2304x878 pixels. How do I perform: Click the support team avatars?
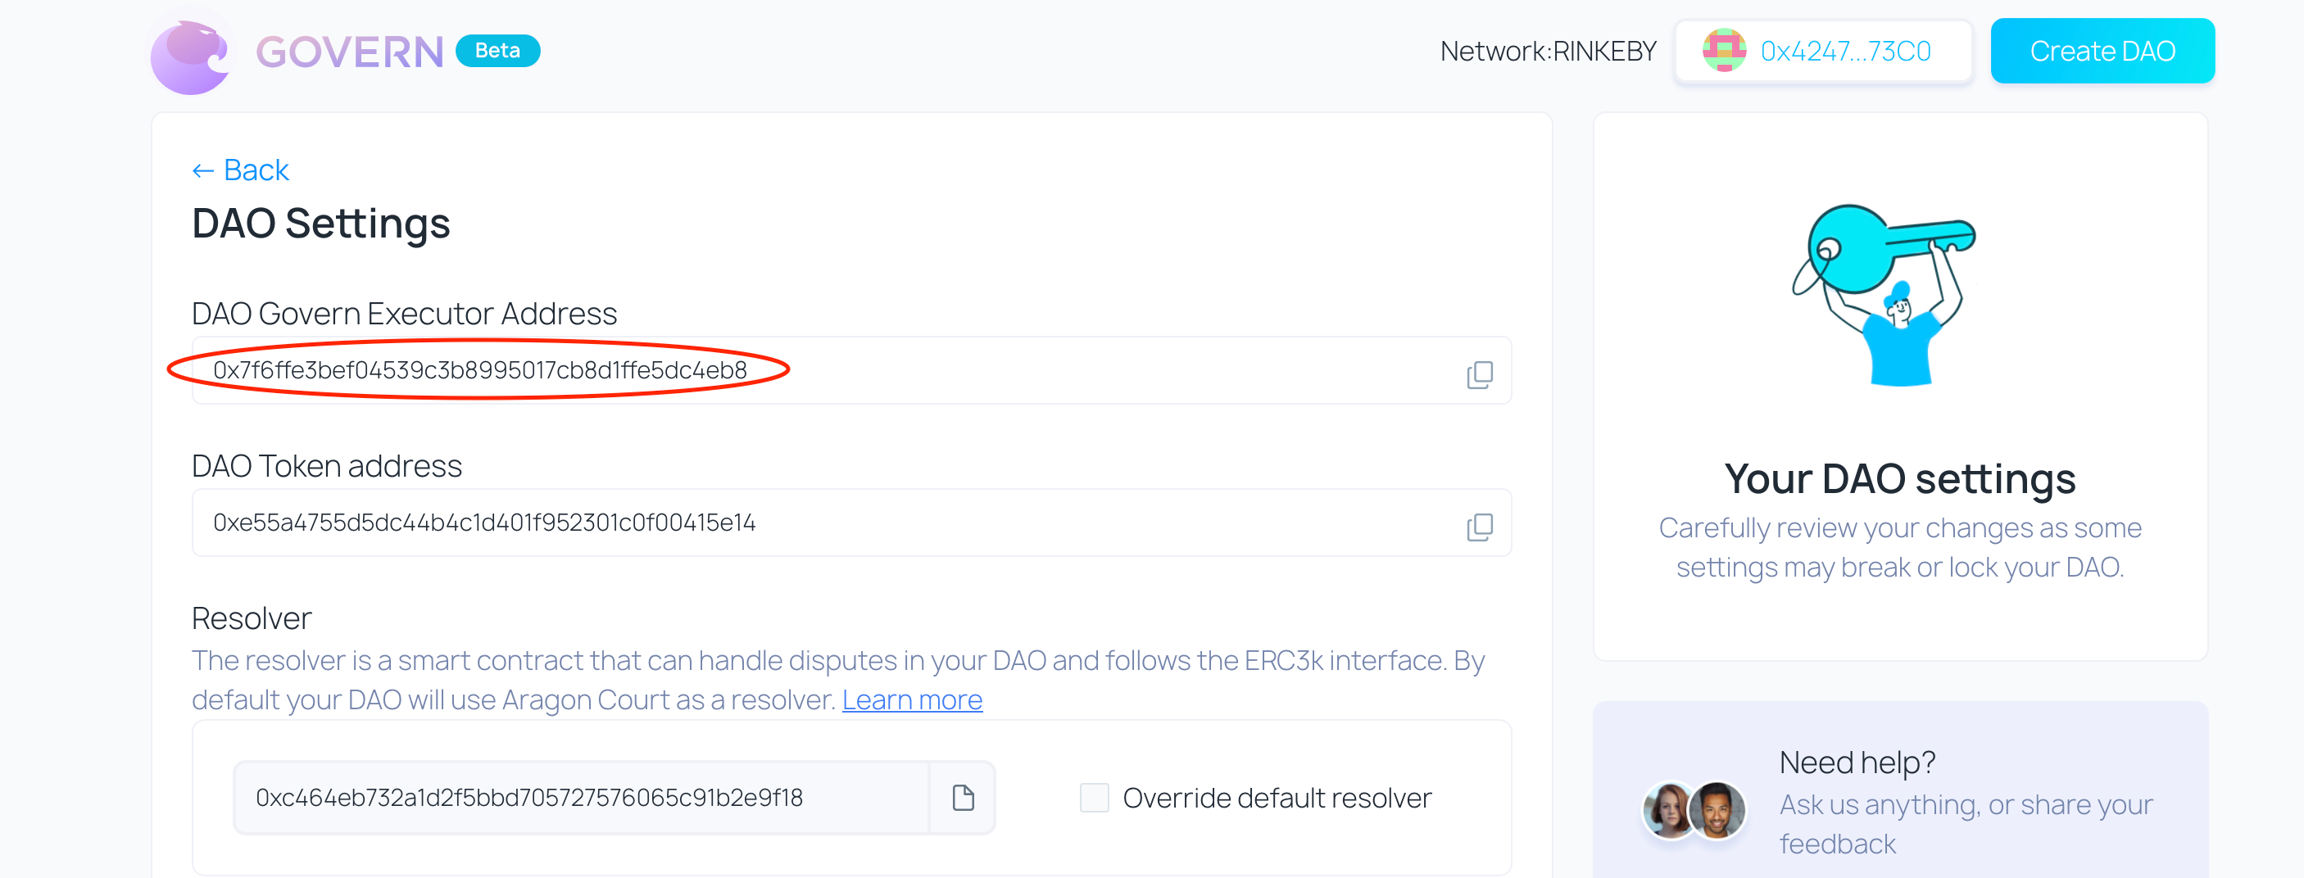click(x=1694, y=810)
